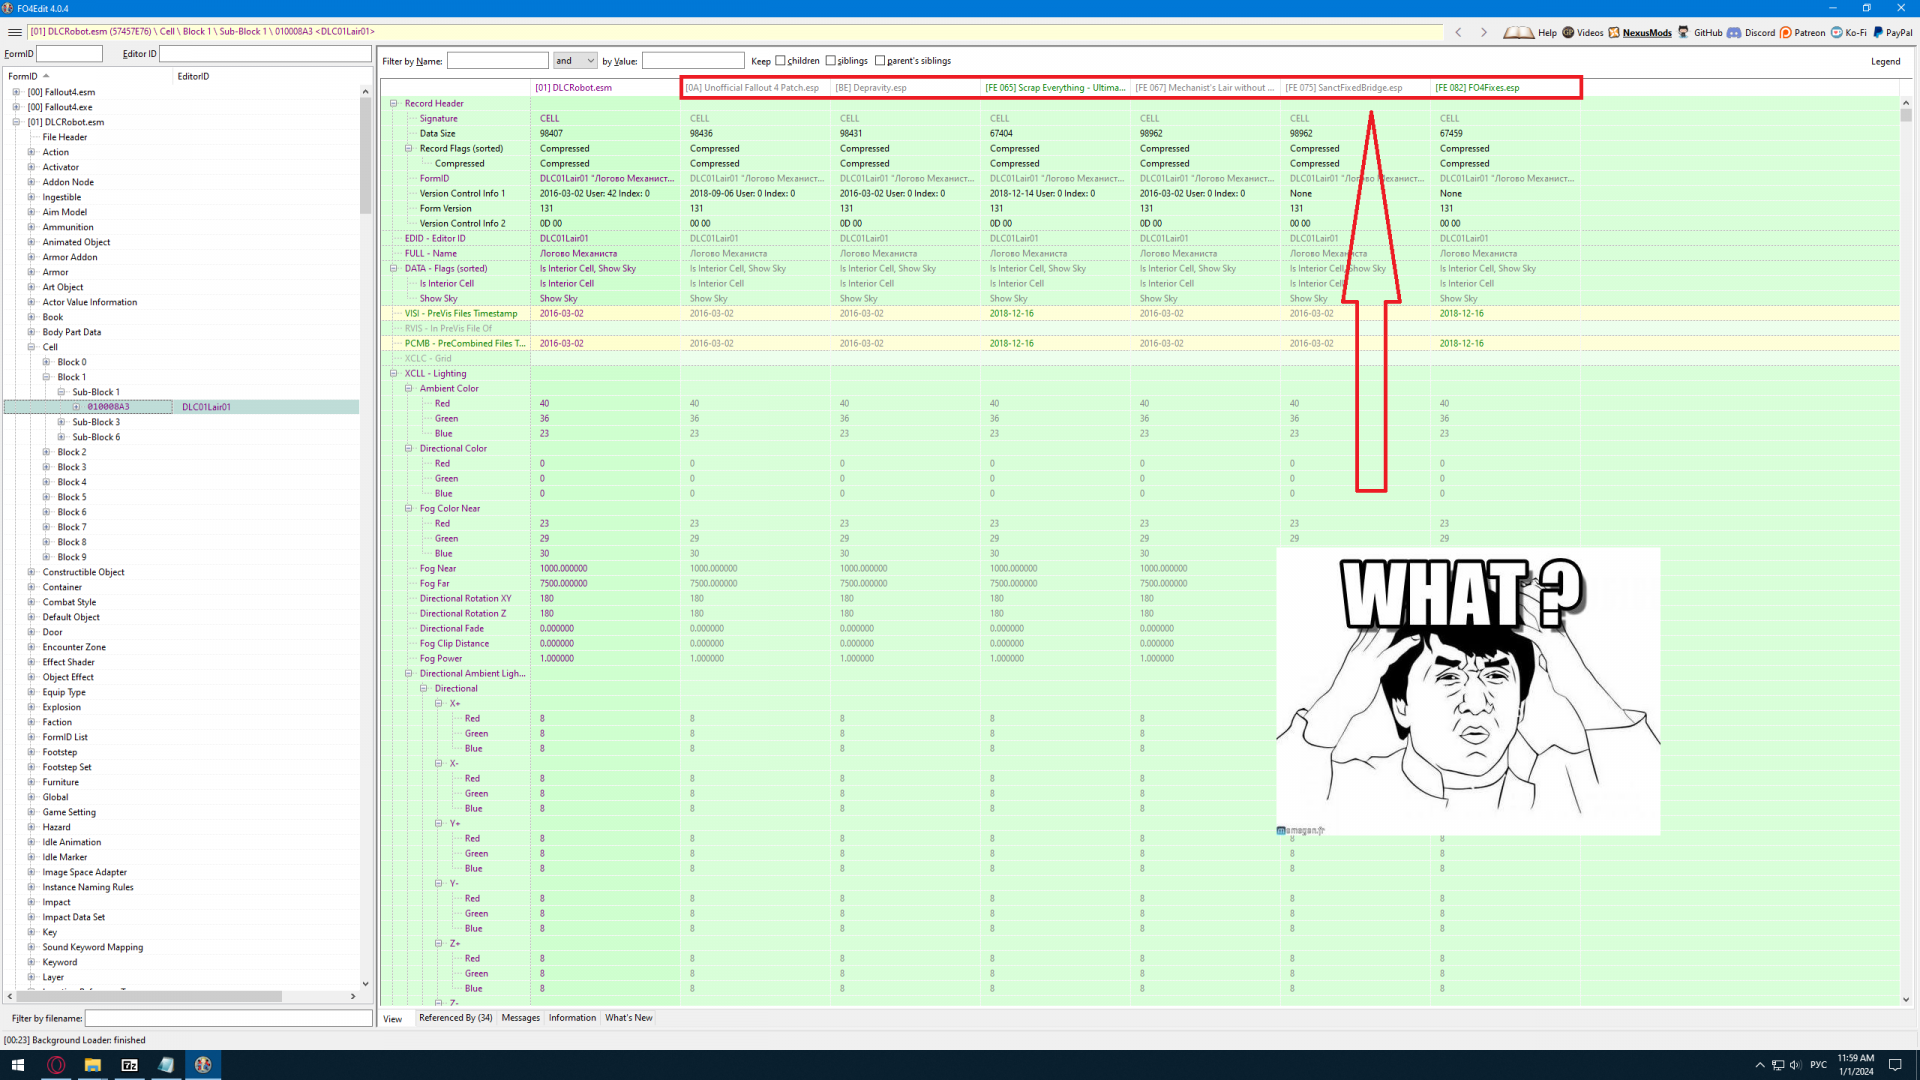This screenshot has width=1920, height=1080.
Task: Open the NexusMods link icon
Action: pos(1614,32)
